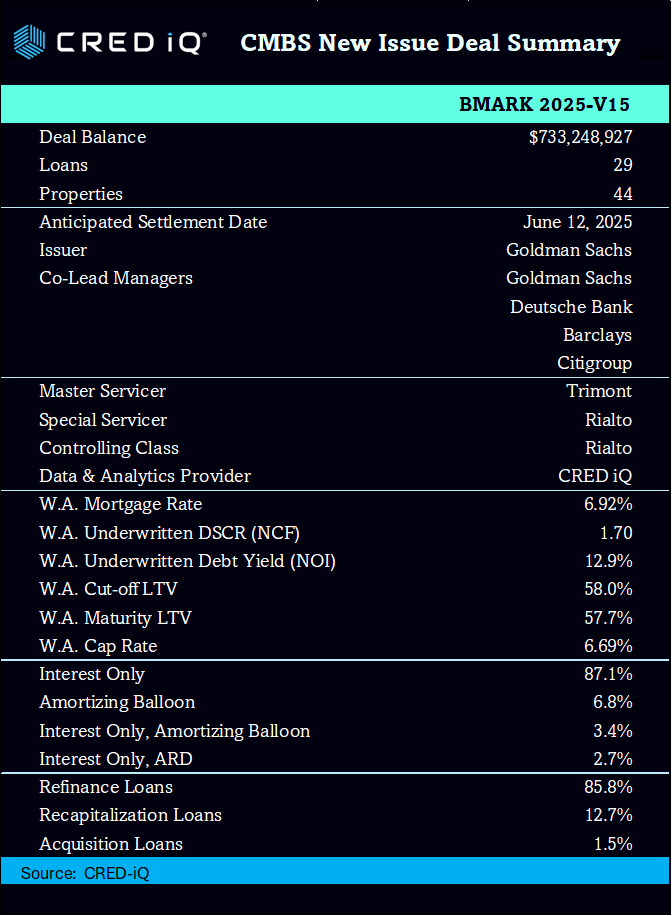This screenshot has width=672, height=916.
Task: Select the W.A. Underwritten DSCR (NCF) label
Action: point(169,533)
